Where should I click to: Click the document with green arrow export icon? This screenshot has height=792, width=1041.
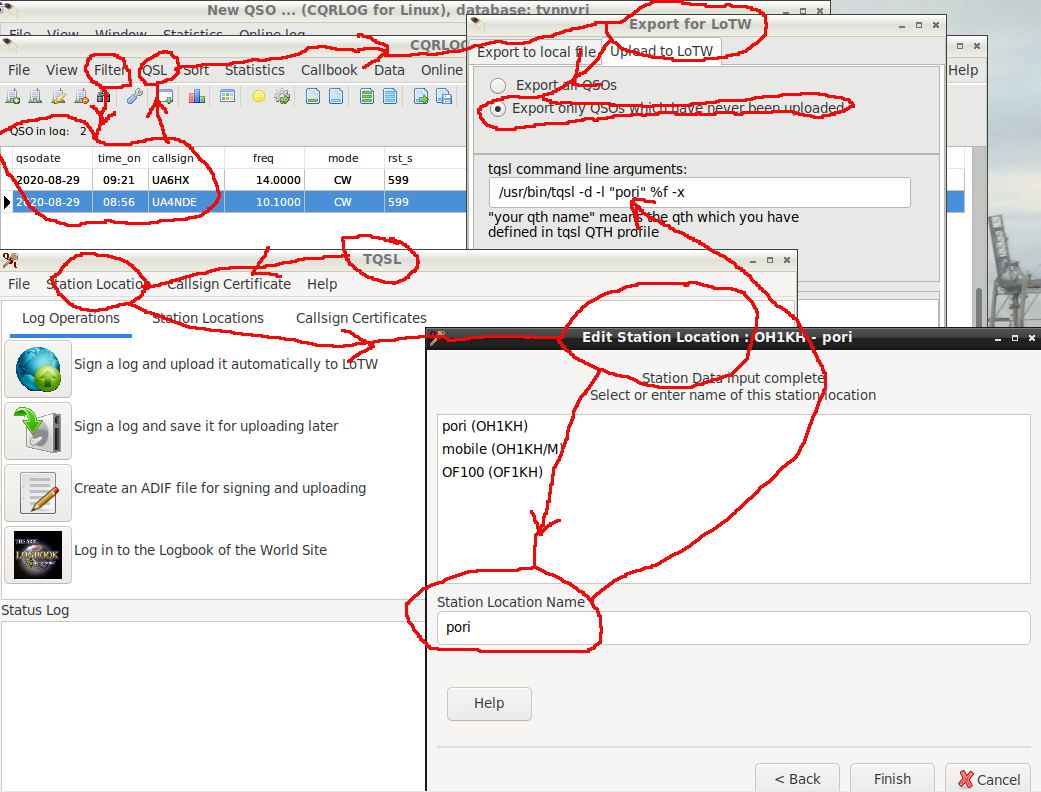click(421, 97)
